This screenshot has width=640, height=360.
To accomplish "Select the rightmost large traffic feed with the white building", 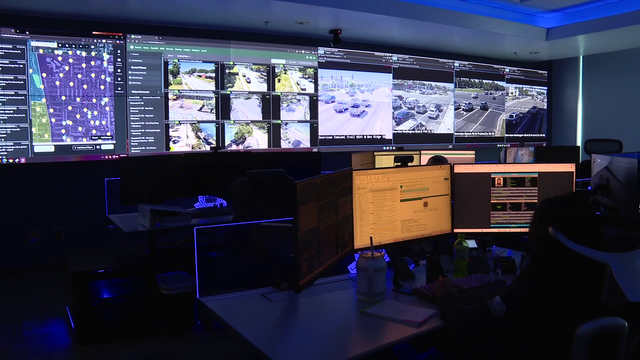I will [x=526, y=109].
